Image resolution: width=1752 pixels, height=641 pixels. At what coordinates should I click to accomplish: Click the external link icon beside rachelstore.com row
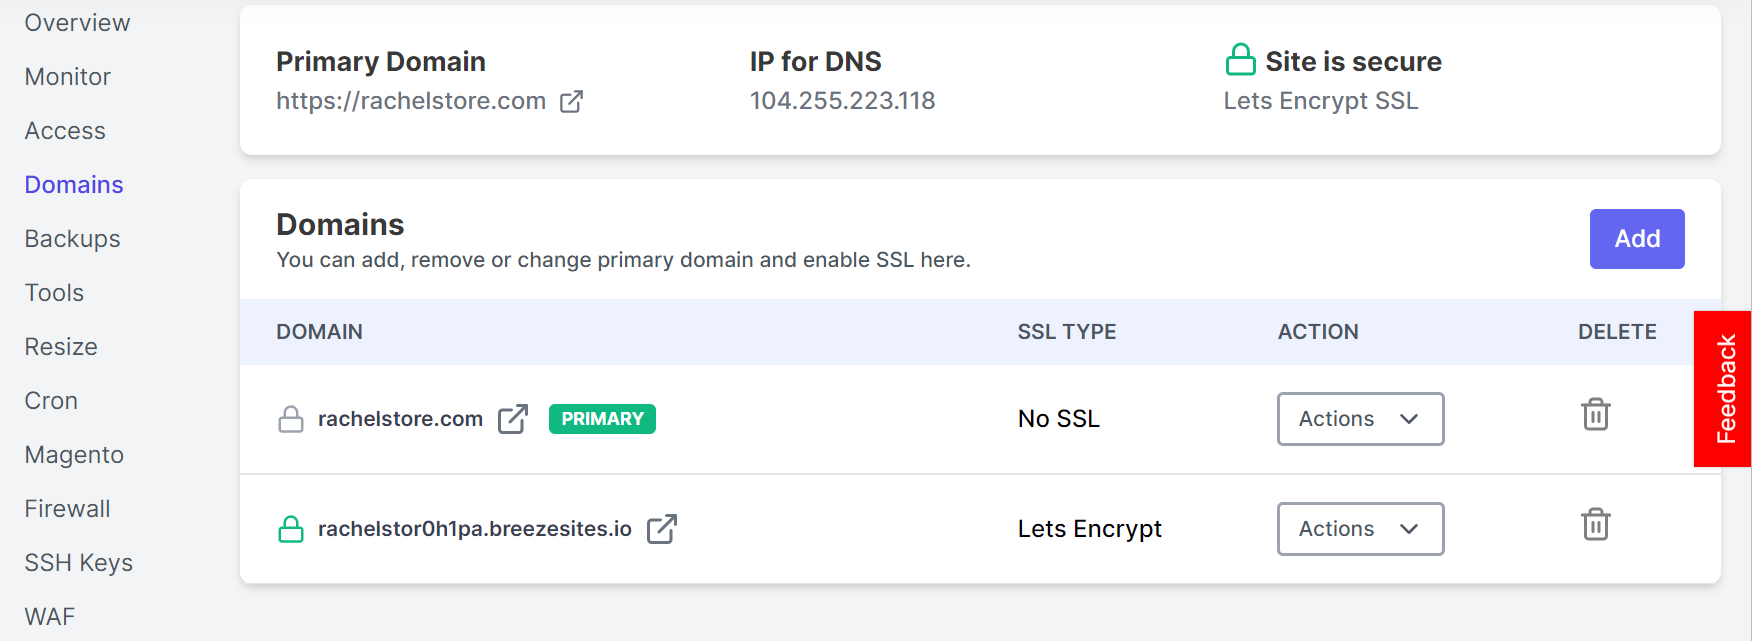[x=513, y=419]
